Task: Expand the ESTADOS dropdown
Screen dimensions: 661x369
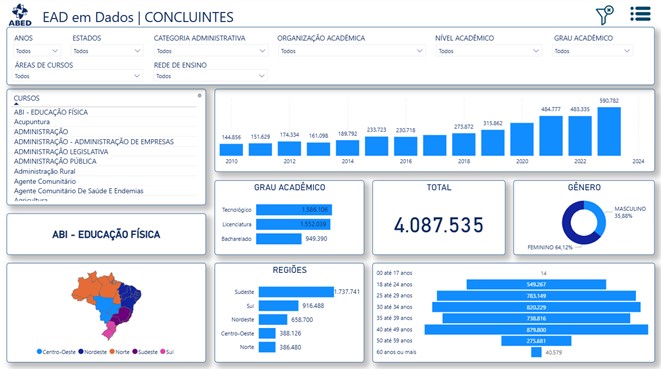Action: [107, 51]
